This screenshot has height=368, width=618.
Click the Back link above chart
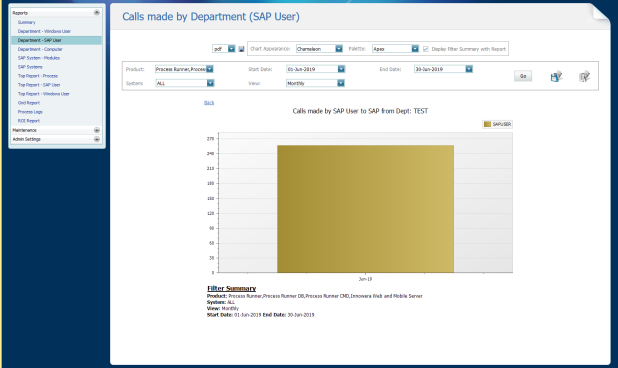pyautogui.click(x=209, y=102)
